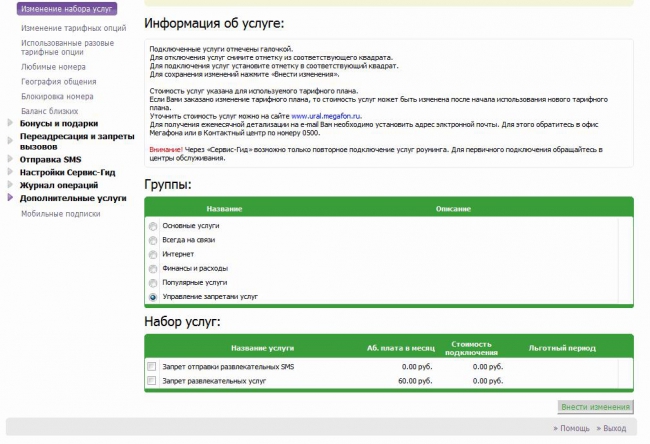The image size is (650, 444).
Task: Click "Бонусы и подарки" section title
Action: point(59,123)
